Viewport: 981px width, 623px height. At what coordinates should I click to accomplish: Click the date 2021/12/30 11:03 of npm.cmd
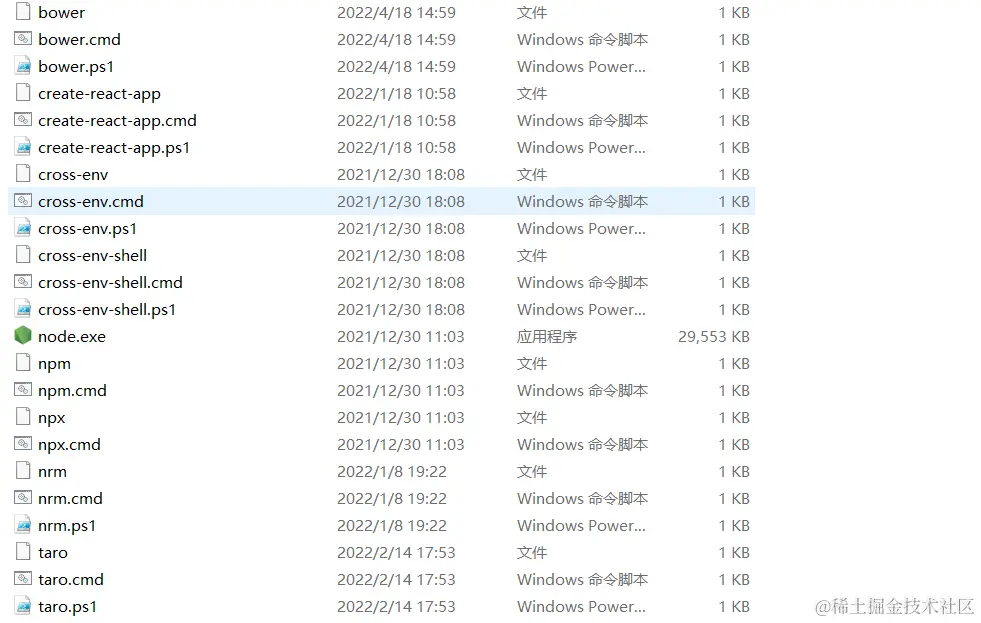[401, 391]
